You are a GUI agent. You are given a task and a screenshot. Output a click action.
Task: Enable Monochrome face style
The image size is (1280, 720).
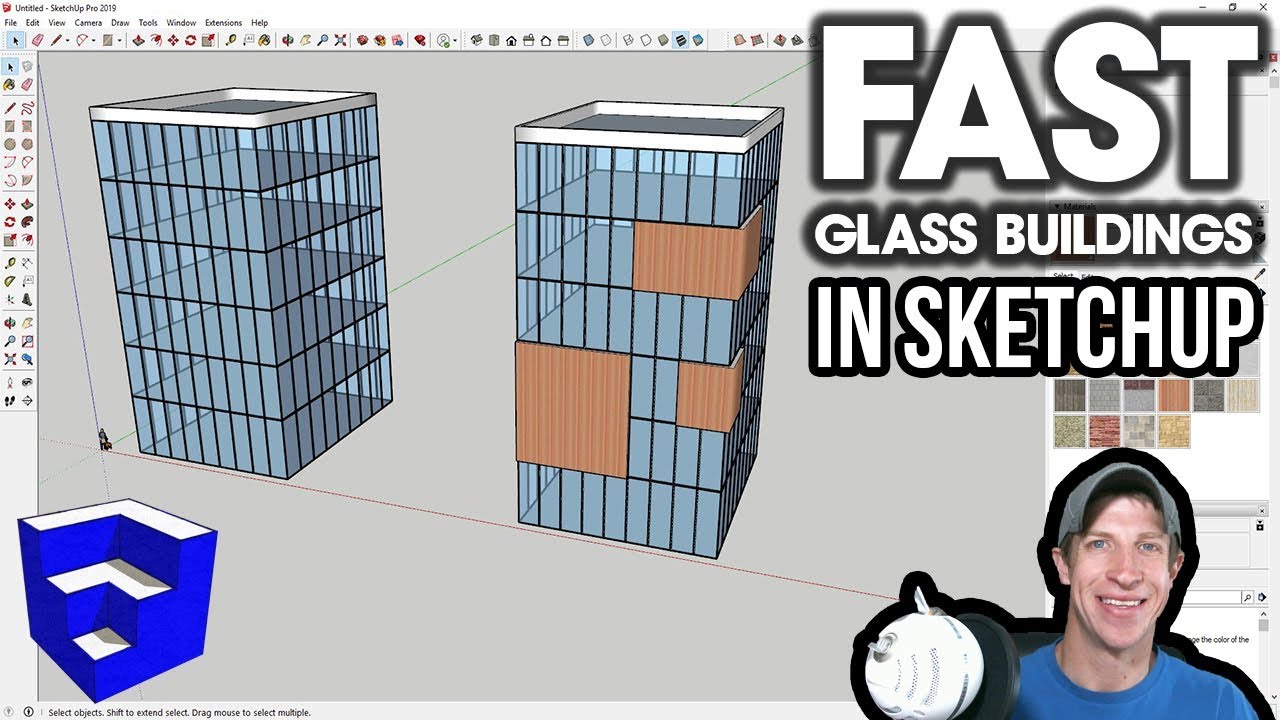(x=698, y=40)
